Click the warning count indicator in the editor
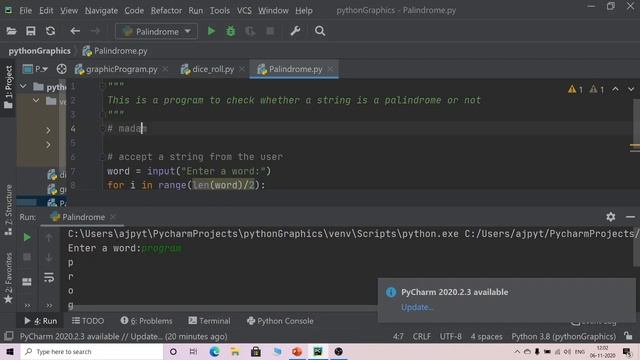Screen dimensions: 640x360 click(576, 89)
